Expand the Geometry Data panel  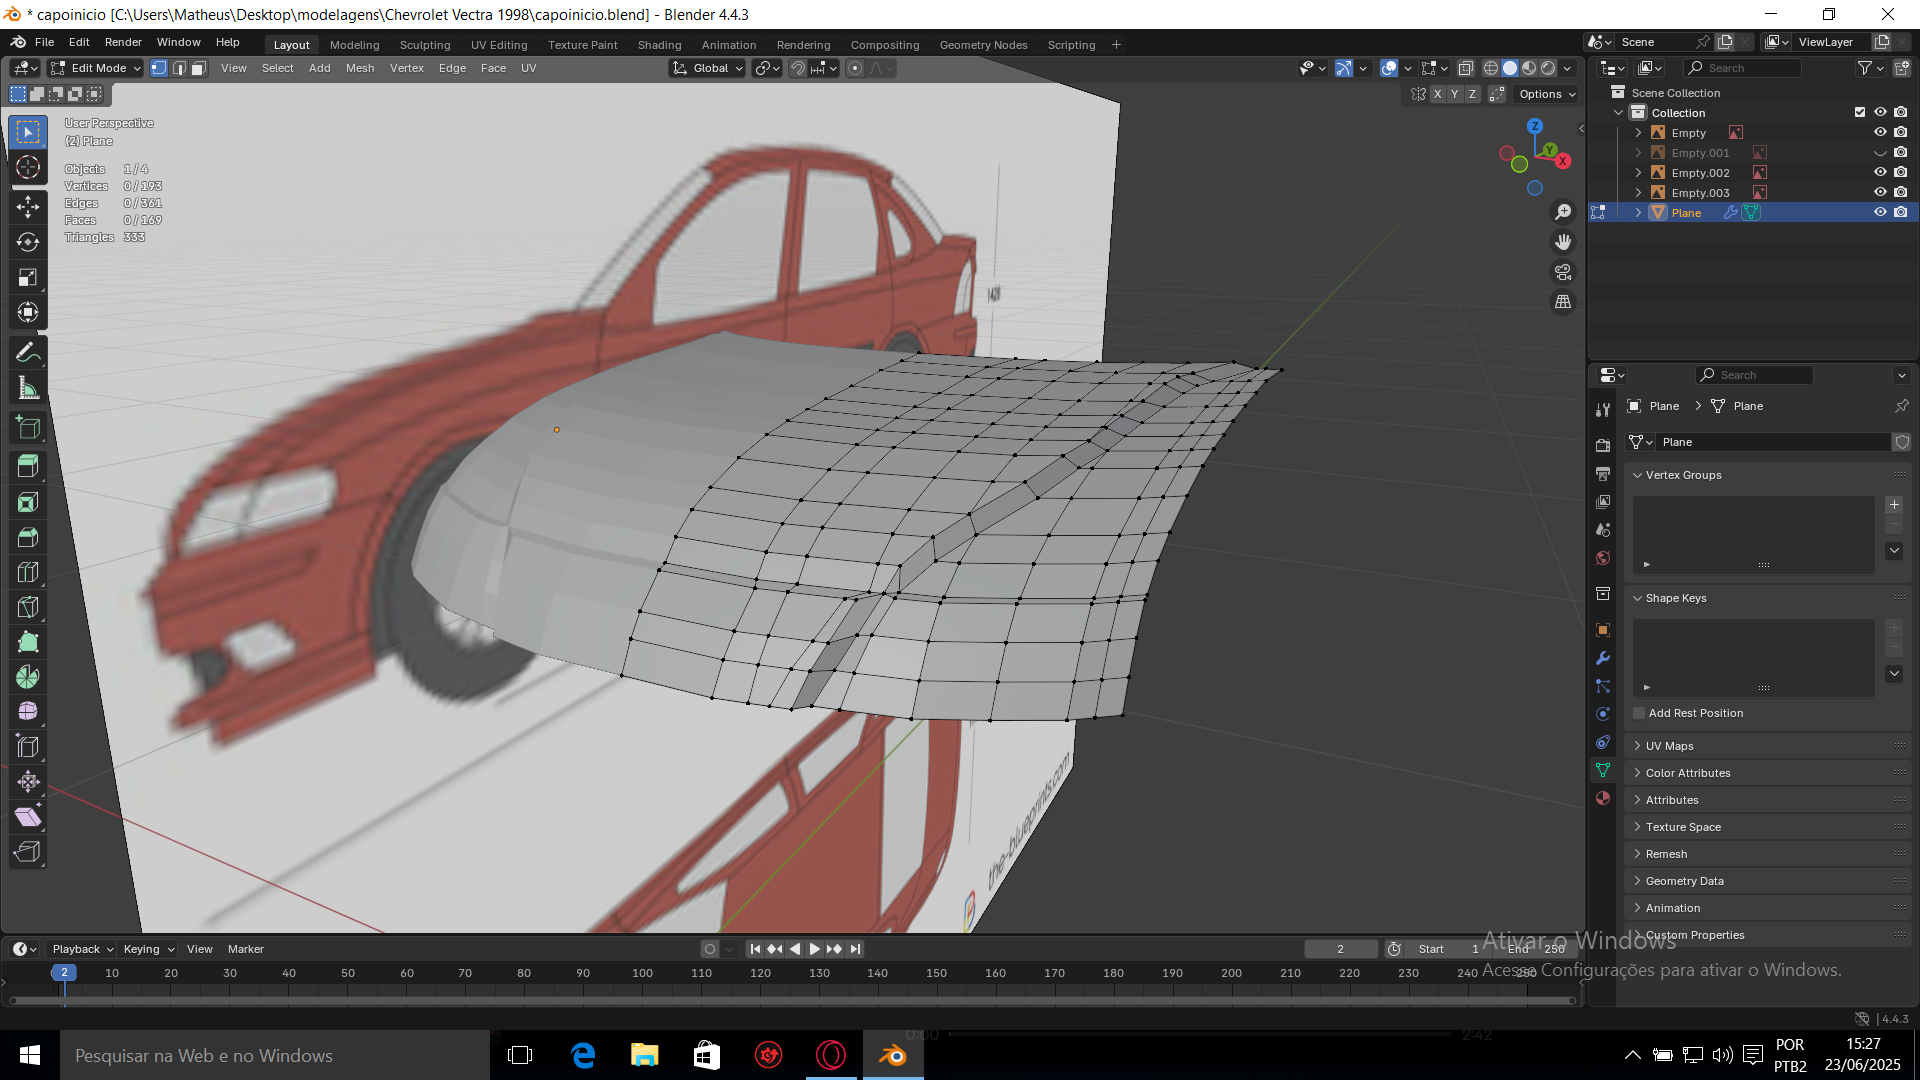point(1684,881)
